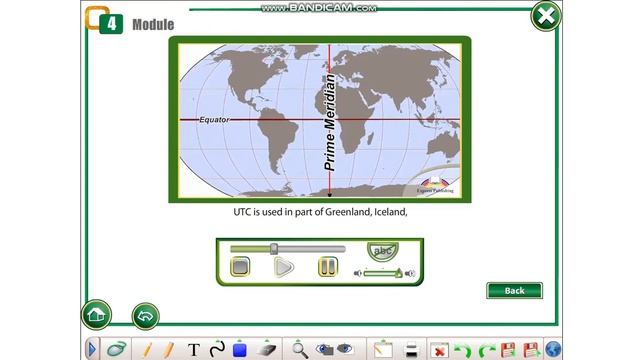640x360 pixels.
Task: Click the eye with camera capture icon
Action: (324, 349)
